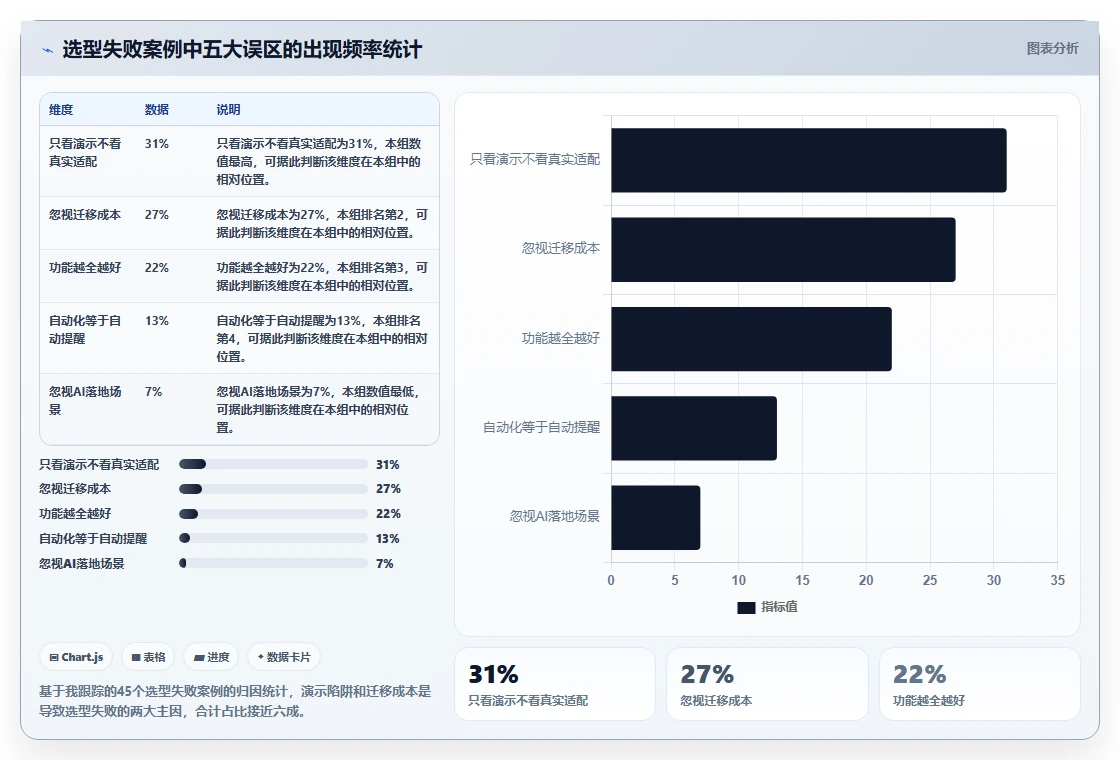
Task: Click the Chart.js tag icon
Action: (x=54, y=657)
